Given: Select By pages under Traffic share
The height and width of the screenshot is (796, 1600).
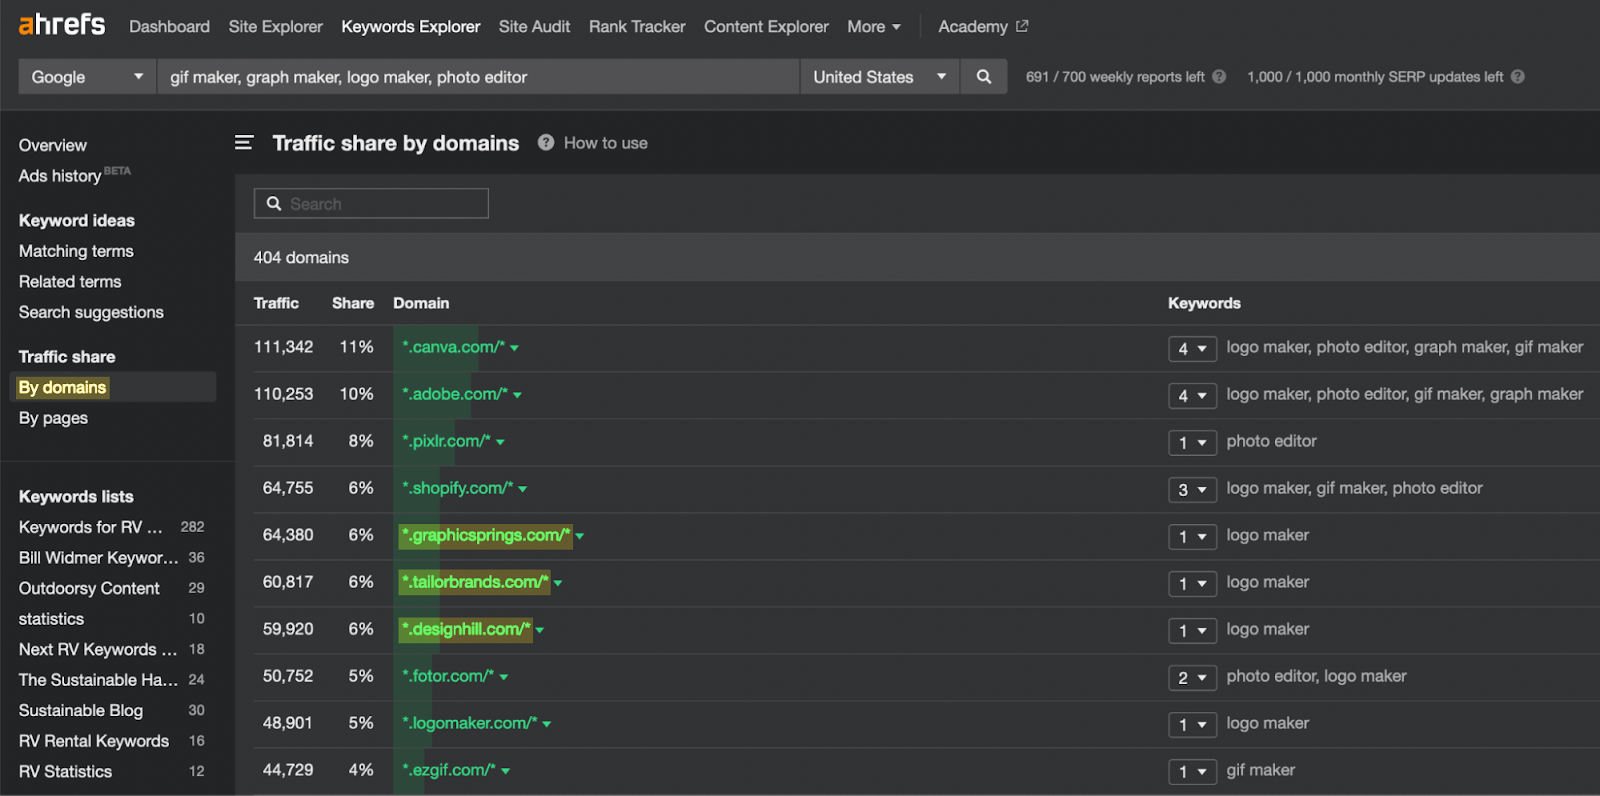Looking at the screenshot, I should click(x=54, y=418).
